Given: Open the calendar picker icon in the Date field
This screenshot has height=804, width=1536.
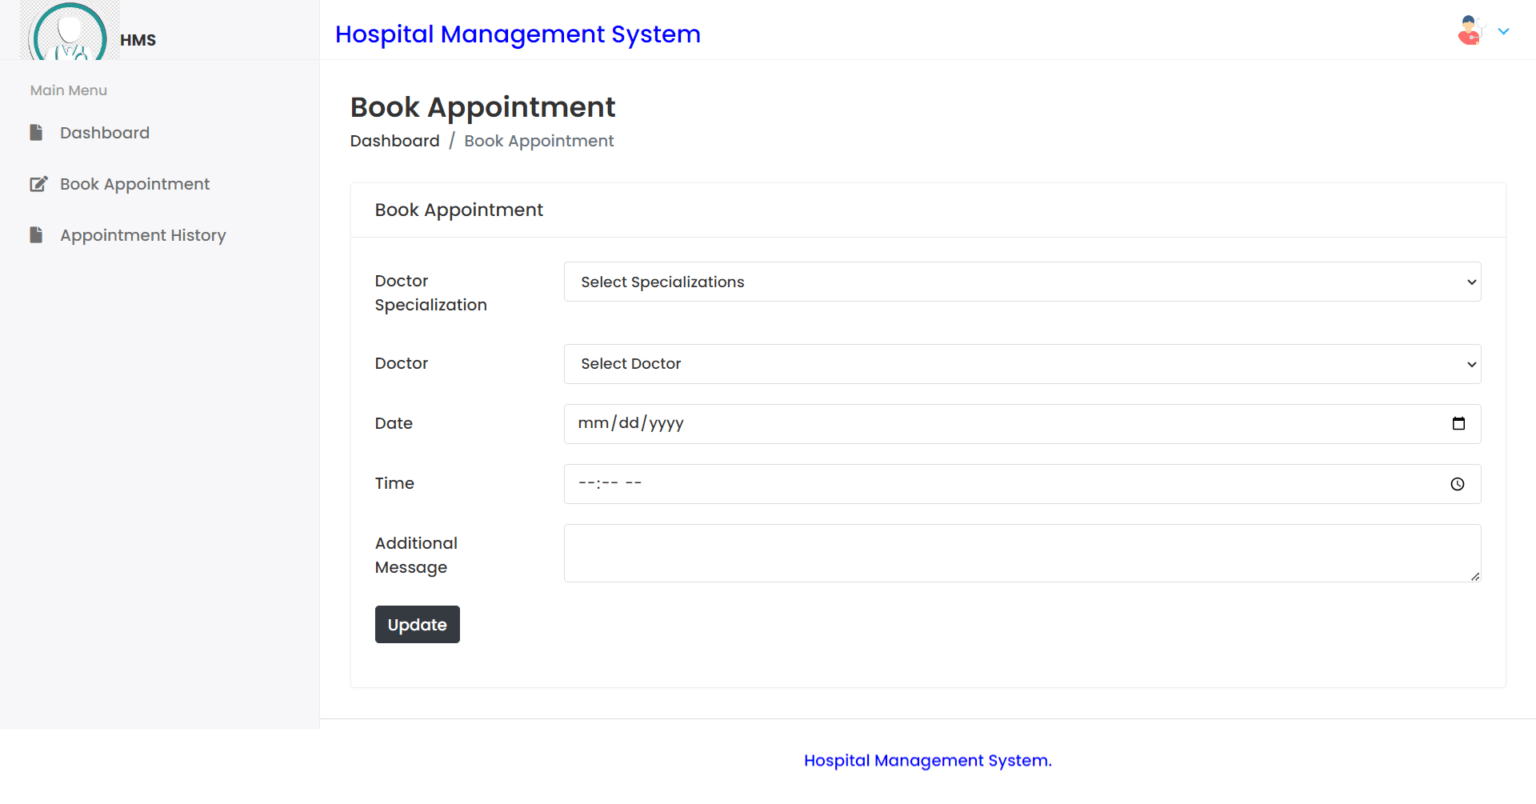Looking at the screenshot, I should pos(1459,423).
